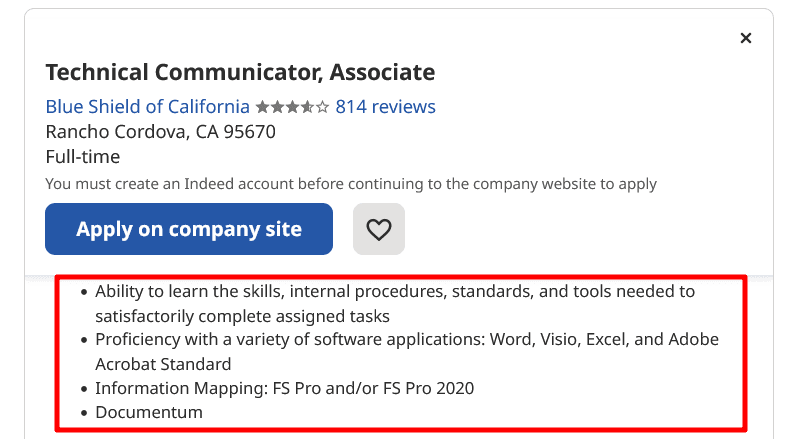Click the Documentum bullet item
The width and height of the screenshot is (801, 439).
(x=149, y=412)
